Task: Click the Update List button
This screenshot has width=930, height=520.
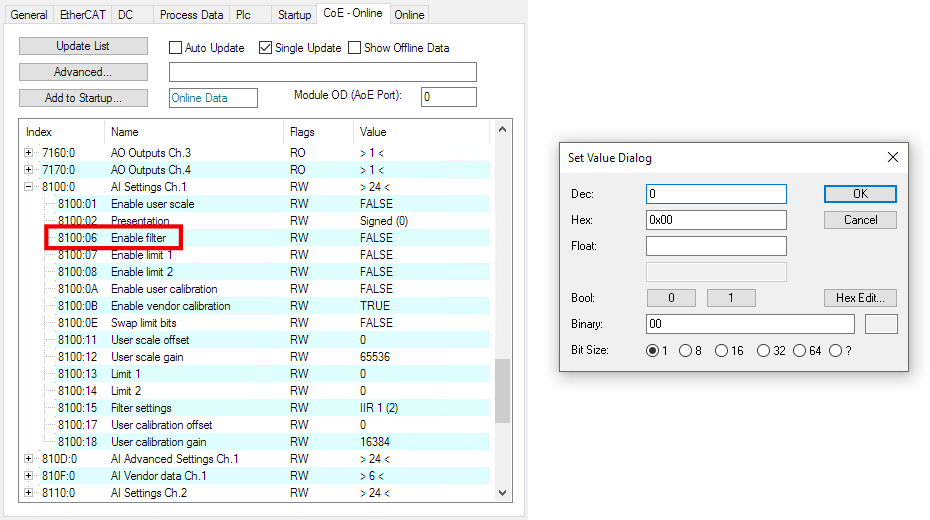Action: pyautogui.click(x=83, y=46)
